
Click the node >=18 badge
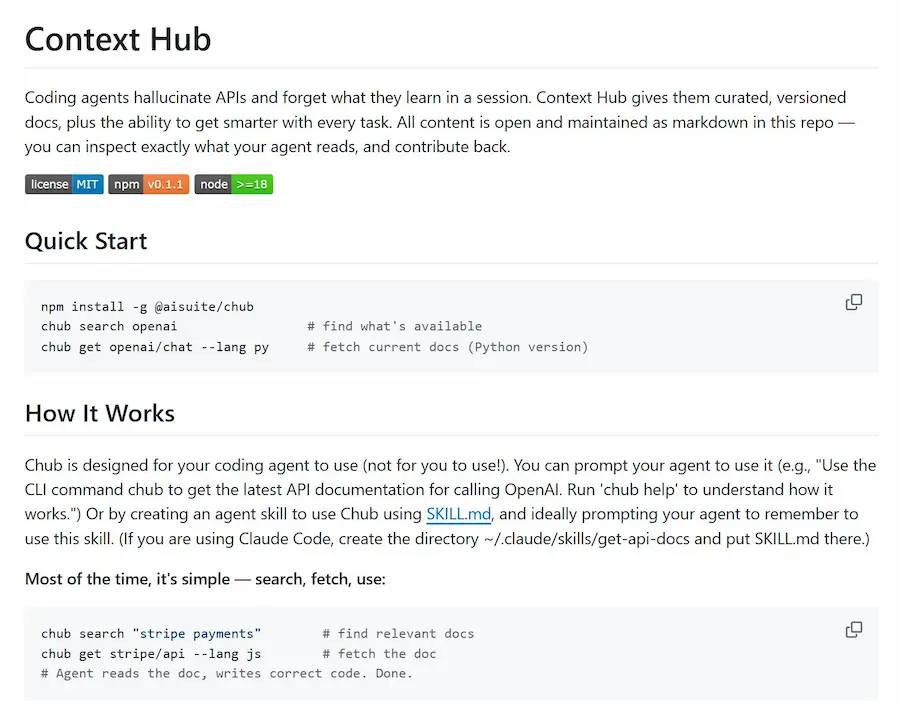pos(233,184)
